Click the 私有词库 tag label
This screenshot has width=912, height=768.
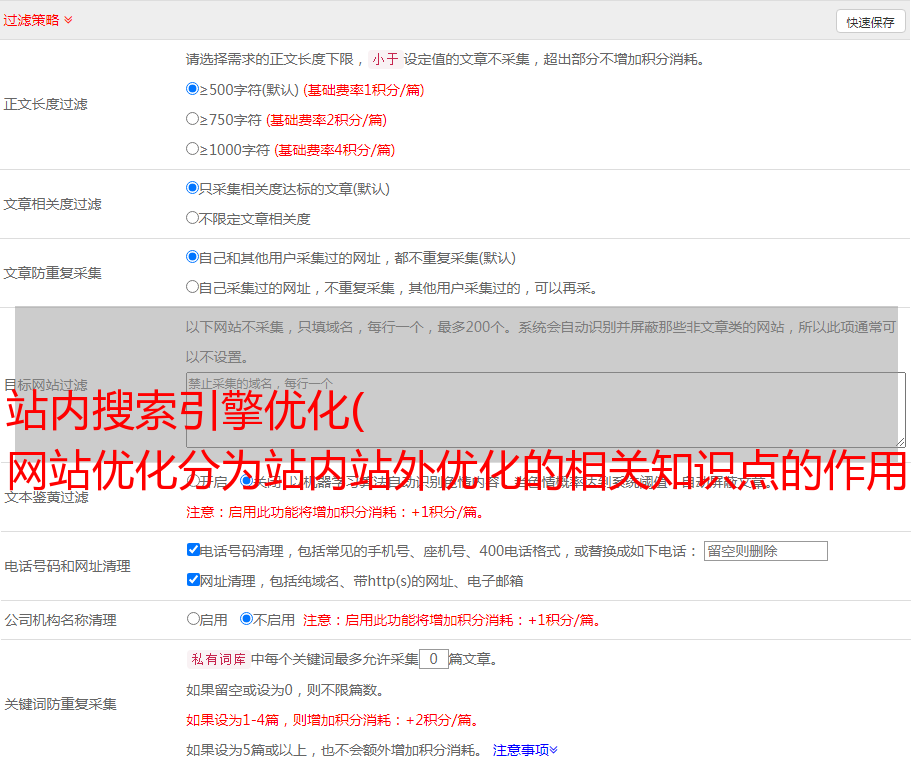[x=216, y=660]
